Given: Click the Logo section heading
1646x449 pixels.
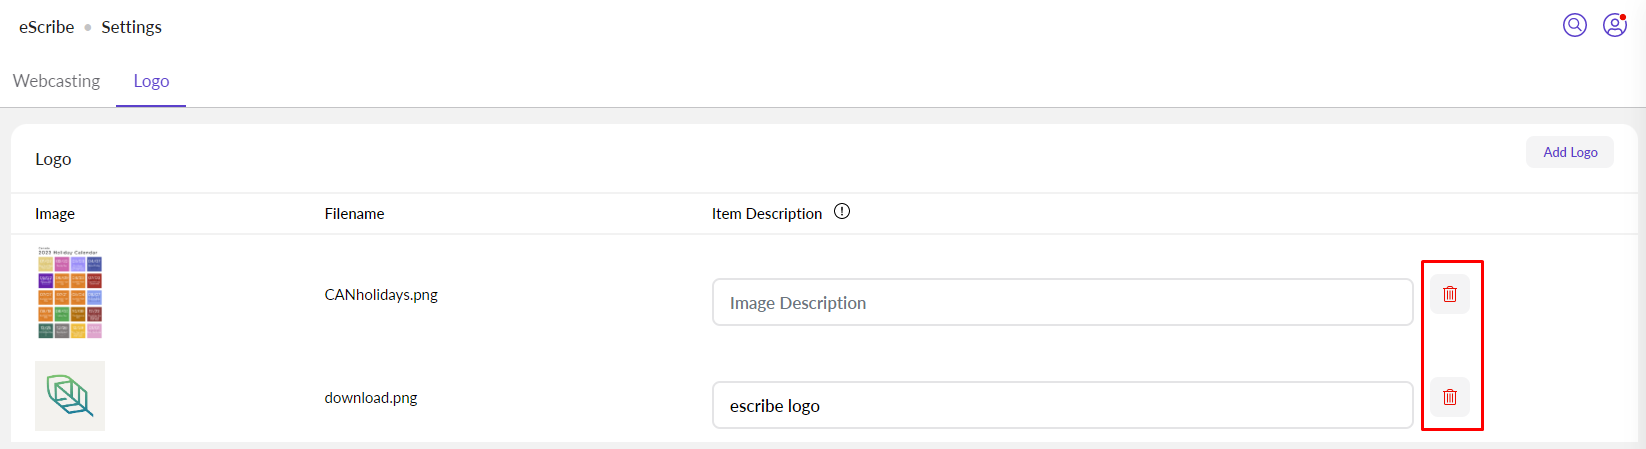Looking at the screenshot, I should coord(53,159).
